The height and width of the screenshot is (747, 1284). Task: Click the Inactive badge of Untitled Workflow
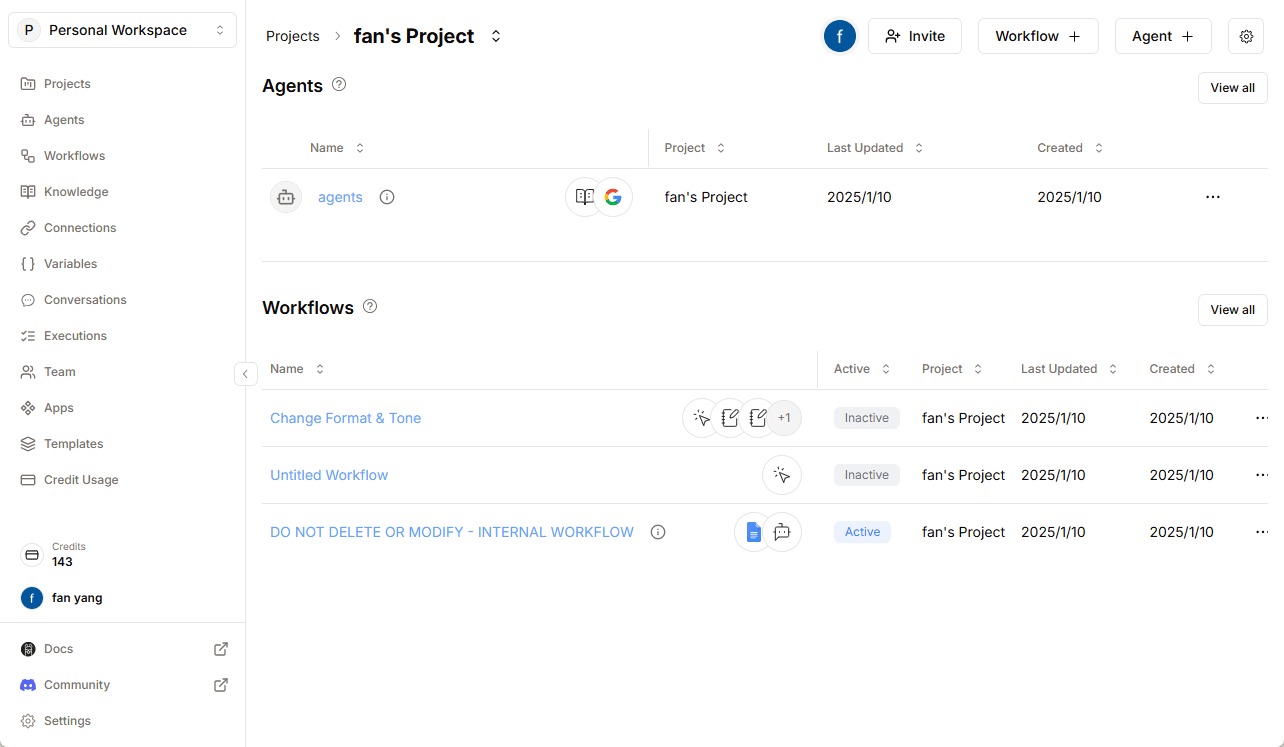(867, 475)
